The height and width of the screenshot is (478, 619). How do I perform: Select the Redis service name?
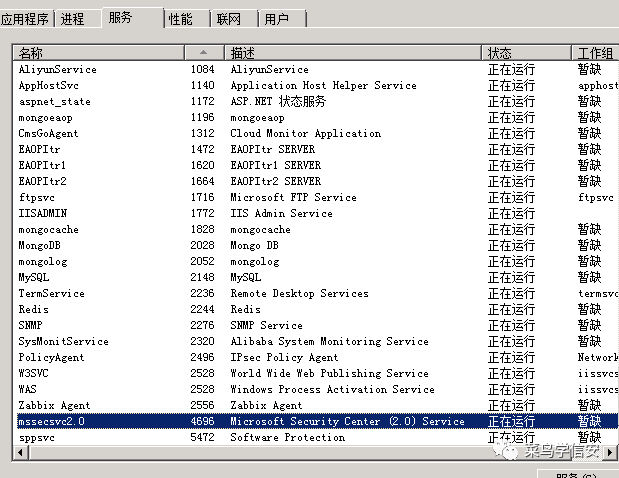click(x=34, y=309)
